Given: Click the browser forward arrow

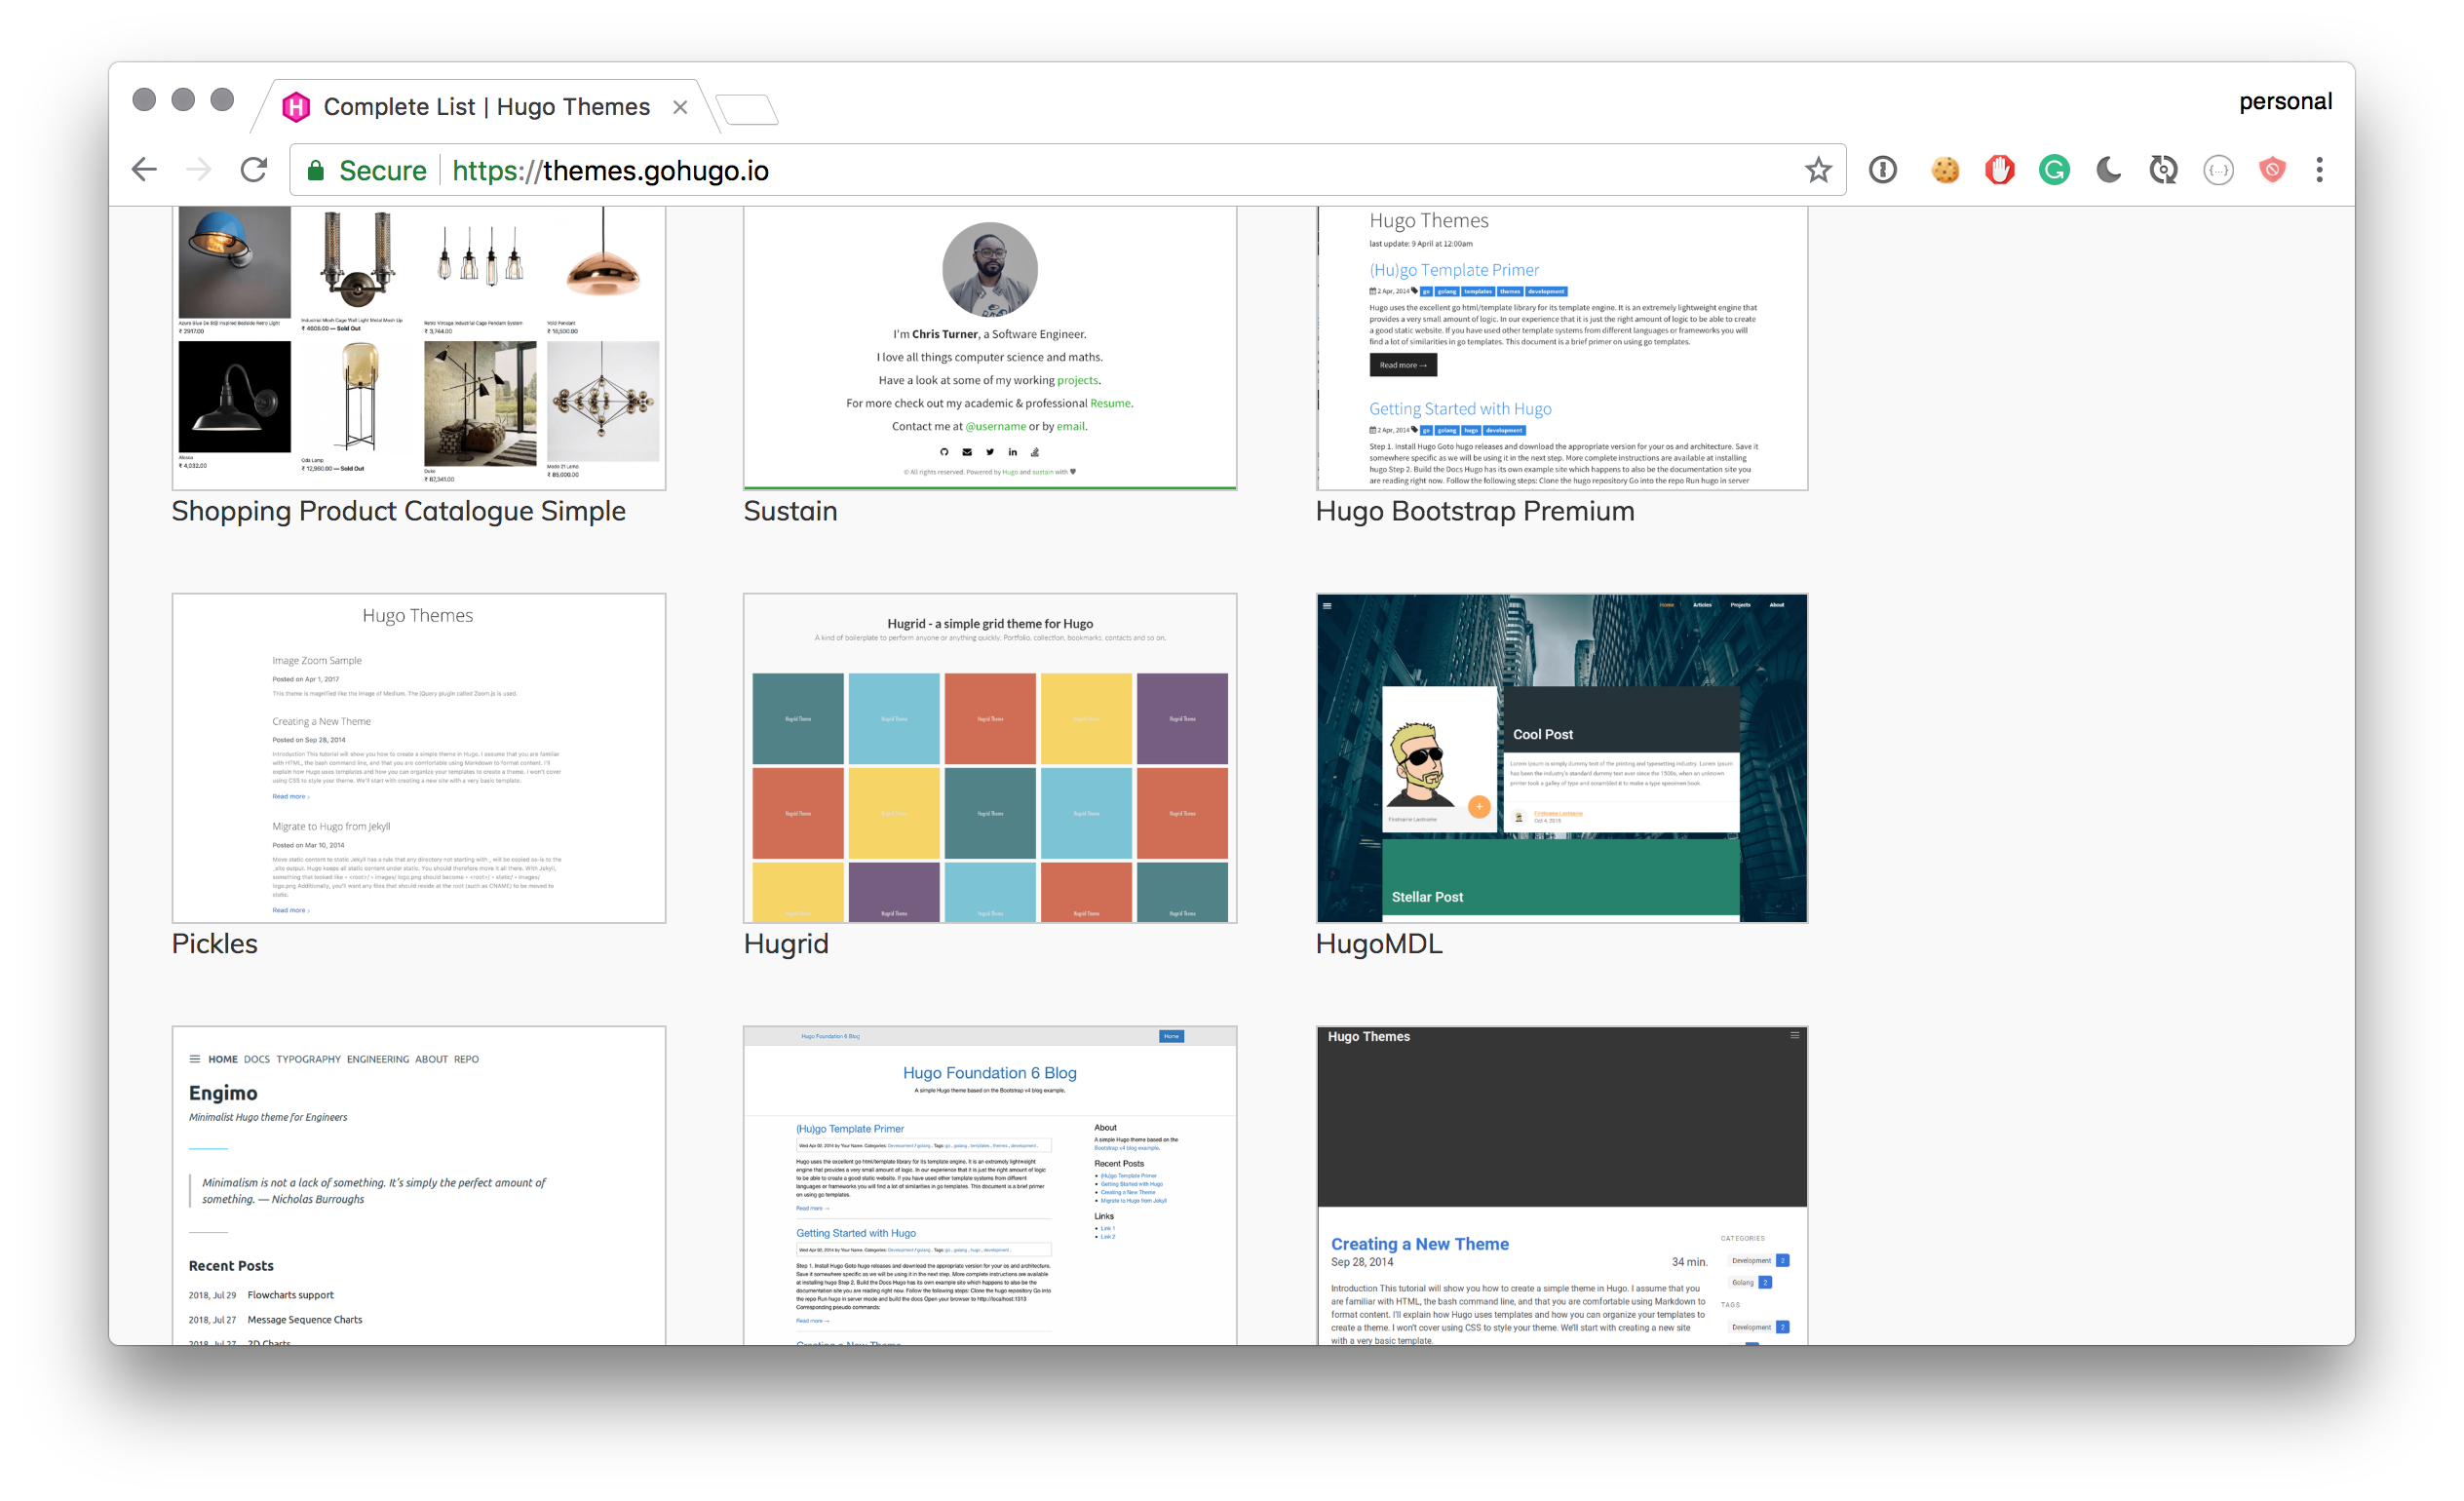Looking at the screenshot, I should 199,170.
